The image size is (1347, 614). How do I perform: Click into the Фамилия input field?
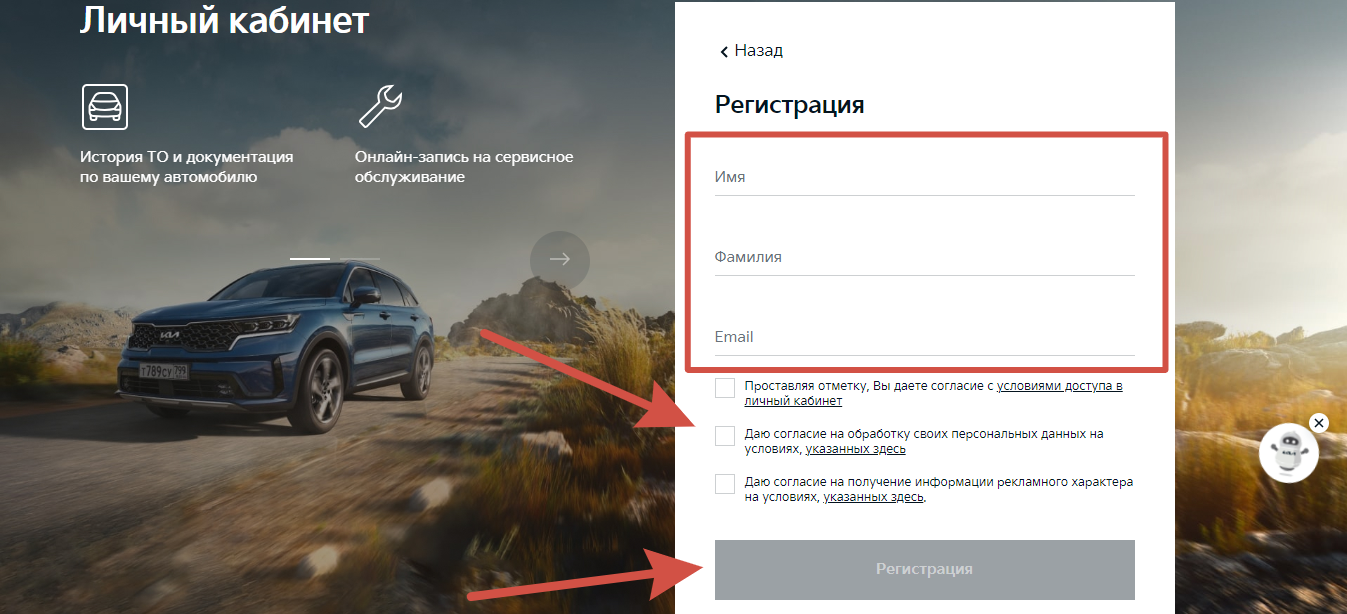point(925,257)
